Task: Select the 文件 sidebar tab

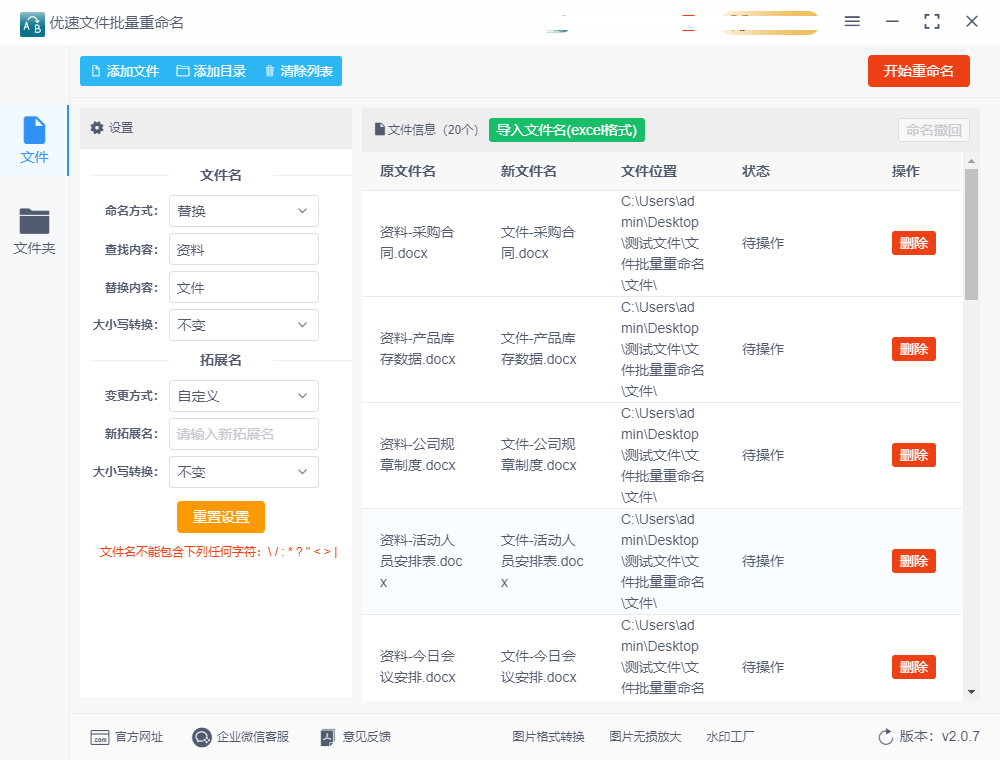Action: pyautogui.click(x=34, y=140)
